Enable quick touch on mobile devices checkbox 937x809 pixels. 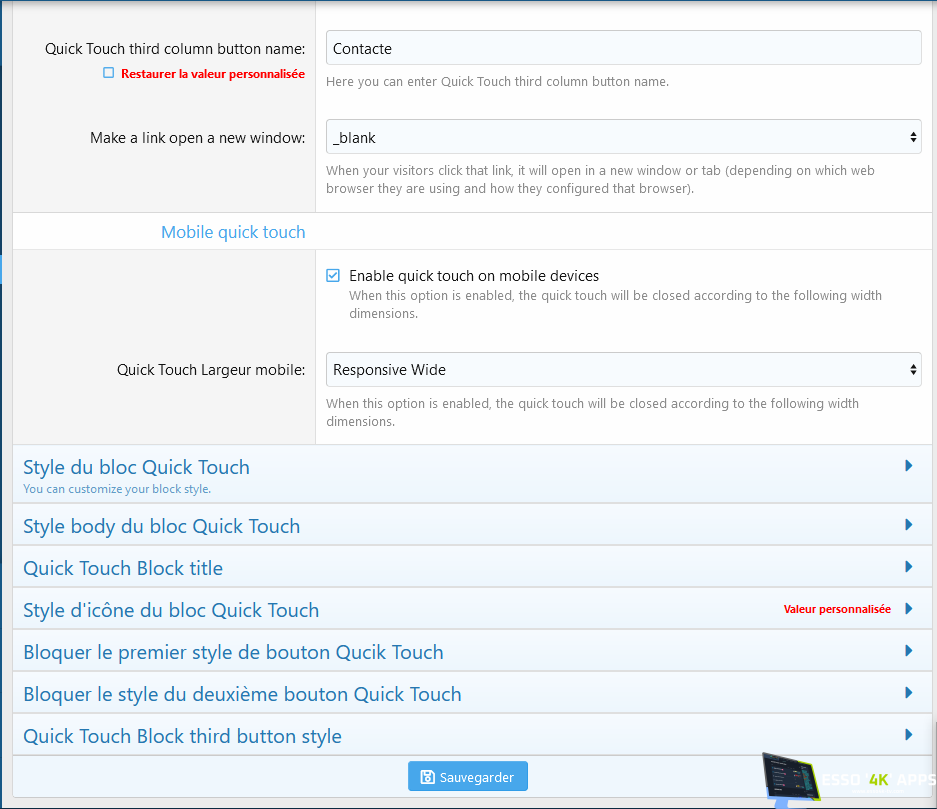(x=333, y=276)
